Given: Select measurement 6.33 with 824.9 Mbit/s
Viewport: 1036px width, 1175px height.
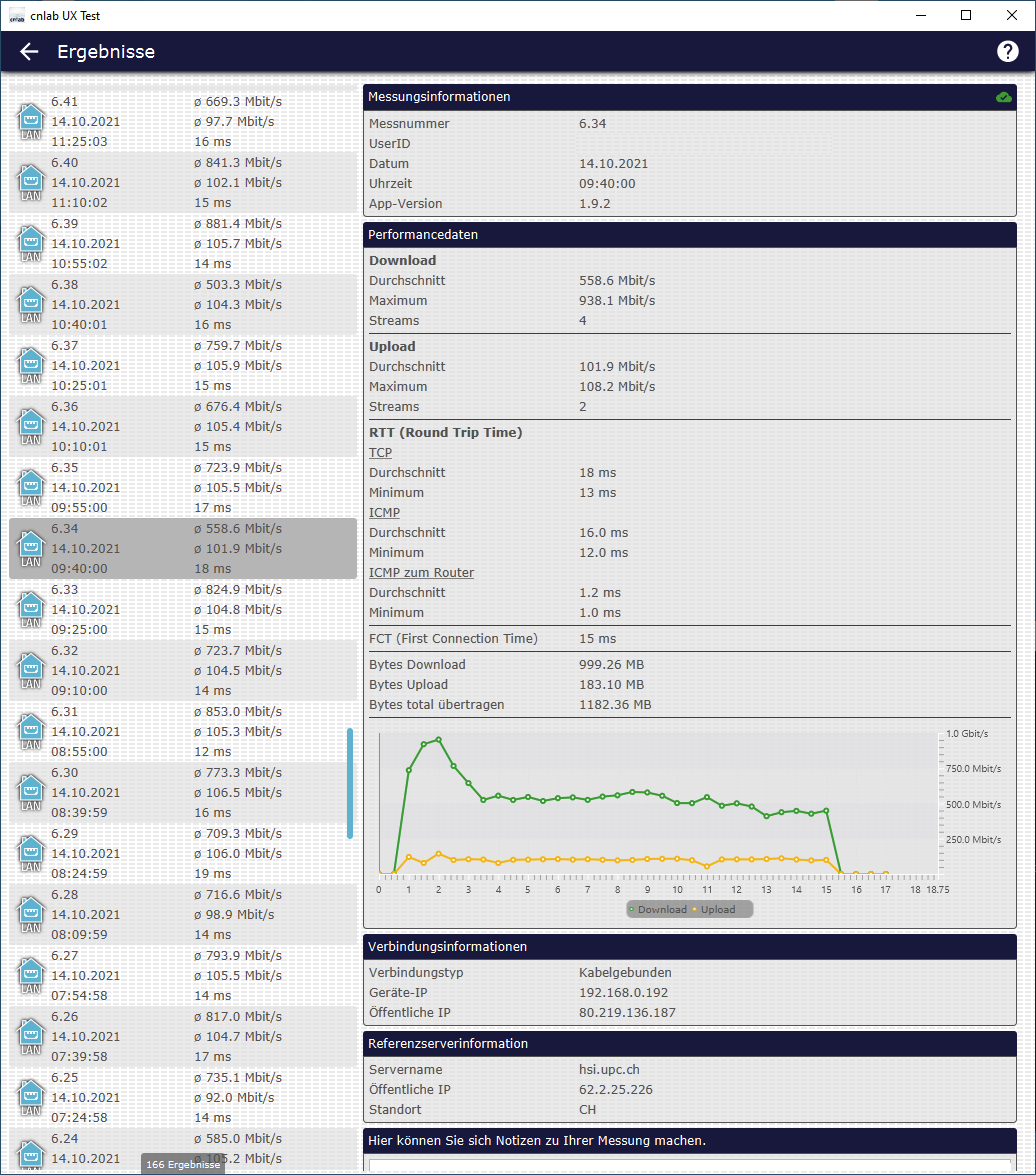Looking at the screenshot, I should point(182,610).
